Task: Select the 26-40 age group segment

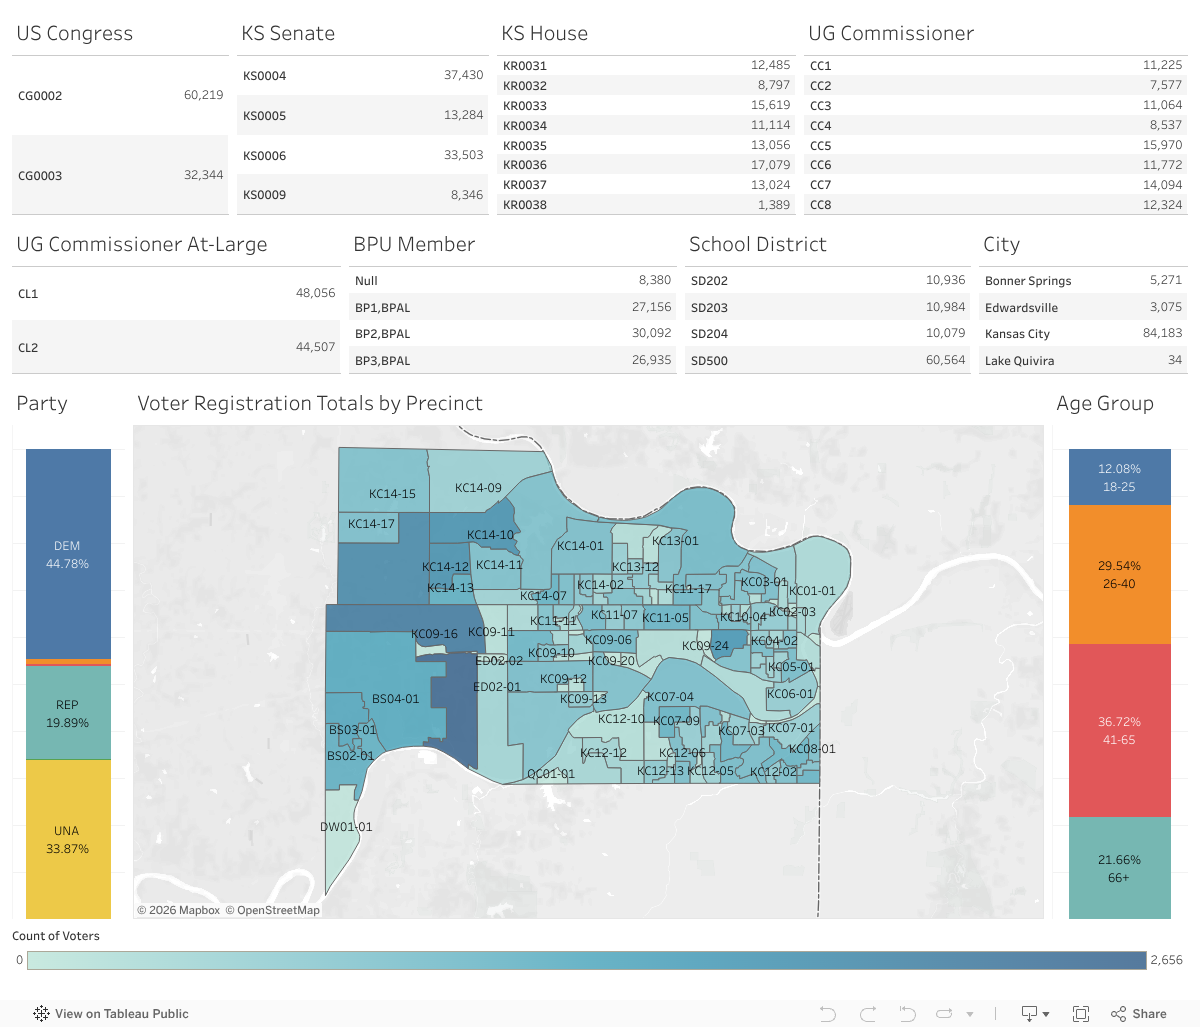Action: click(1119, 574)
